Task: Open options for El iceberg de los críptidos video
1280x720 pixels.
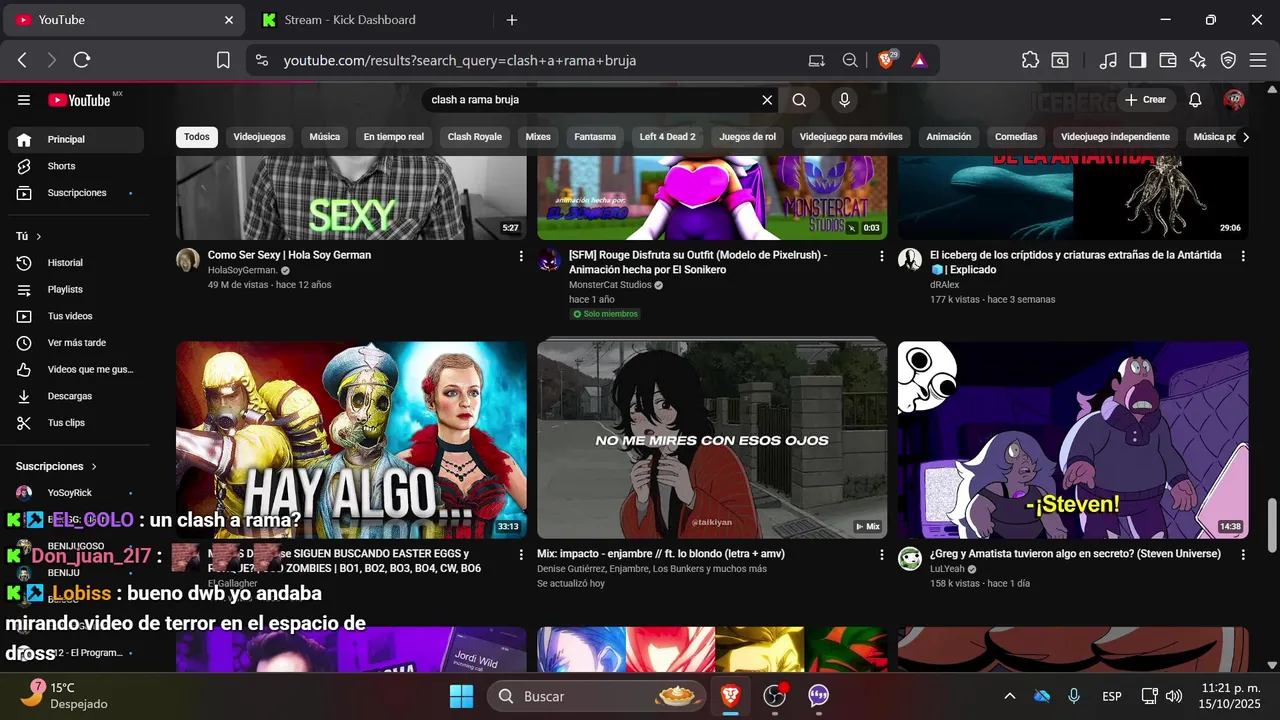Action: pos(1243,256)
